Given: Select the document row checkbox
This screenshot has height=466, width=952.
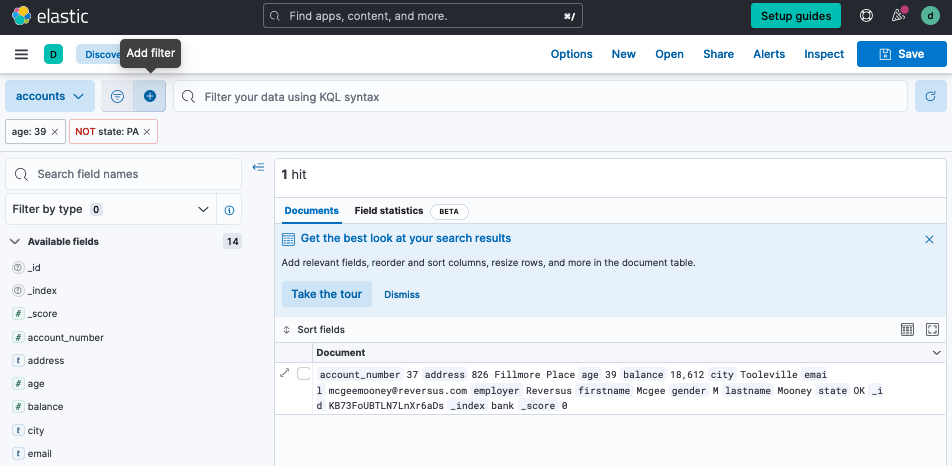Looking at the screenshot, I should 304,374.
